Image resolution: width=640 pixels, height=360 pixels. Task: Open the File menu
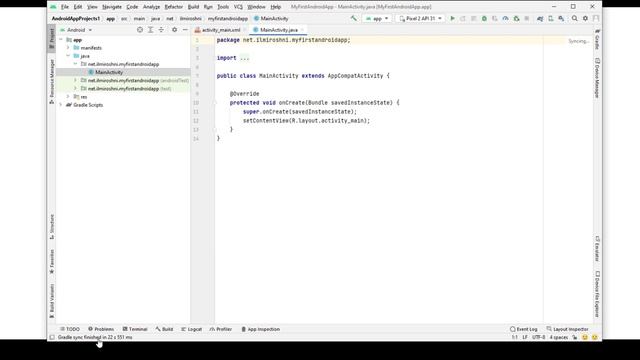pos(64,7)
